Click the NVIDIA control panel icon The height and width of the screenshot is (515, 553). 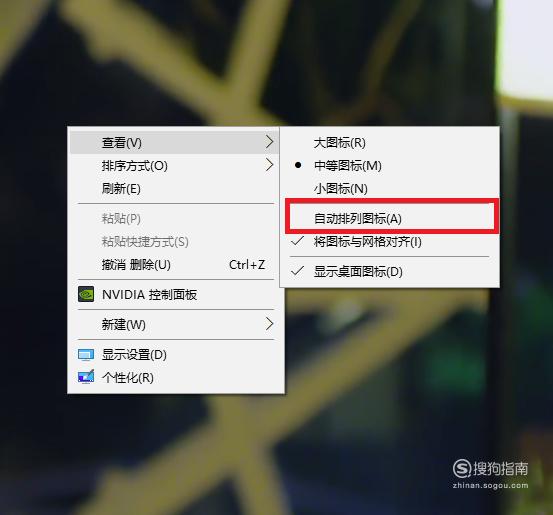click(86, 294)
